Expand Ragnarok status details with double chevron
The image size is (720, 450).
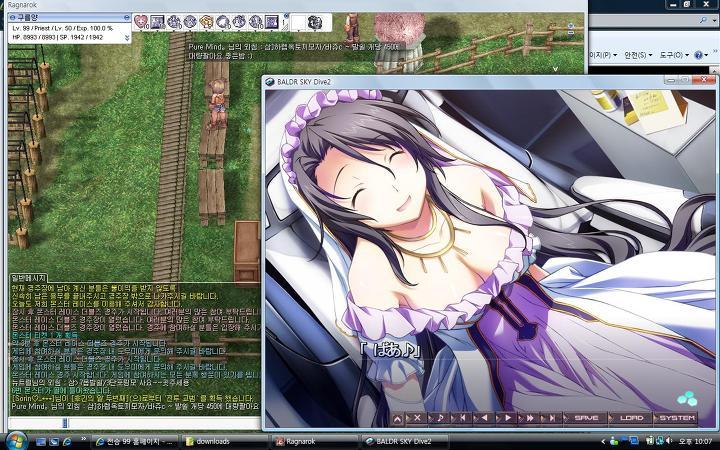127,39
